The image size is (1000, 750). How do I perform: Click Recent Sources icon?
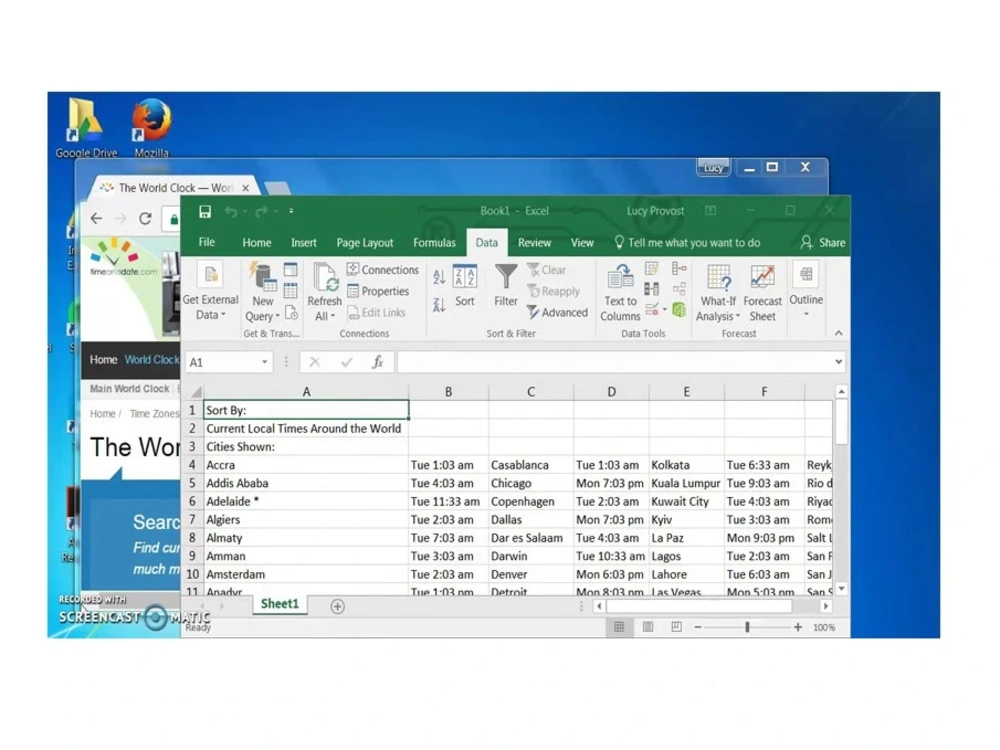coord(291,312)
